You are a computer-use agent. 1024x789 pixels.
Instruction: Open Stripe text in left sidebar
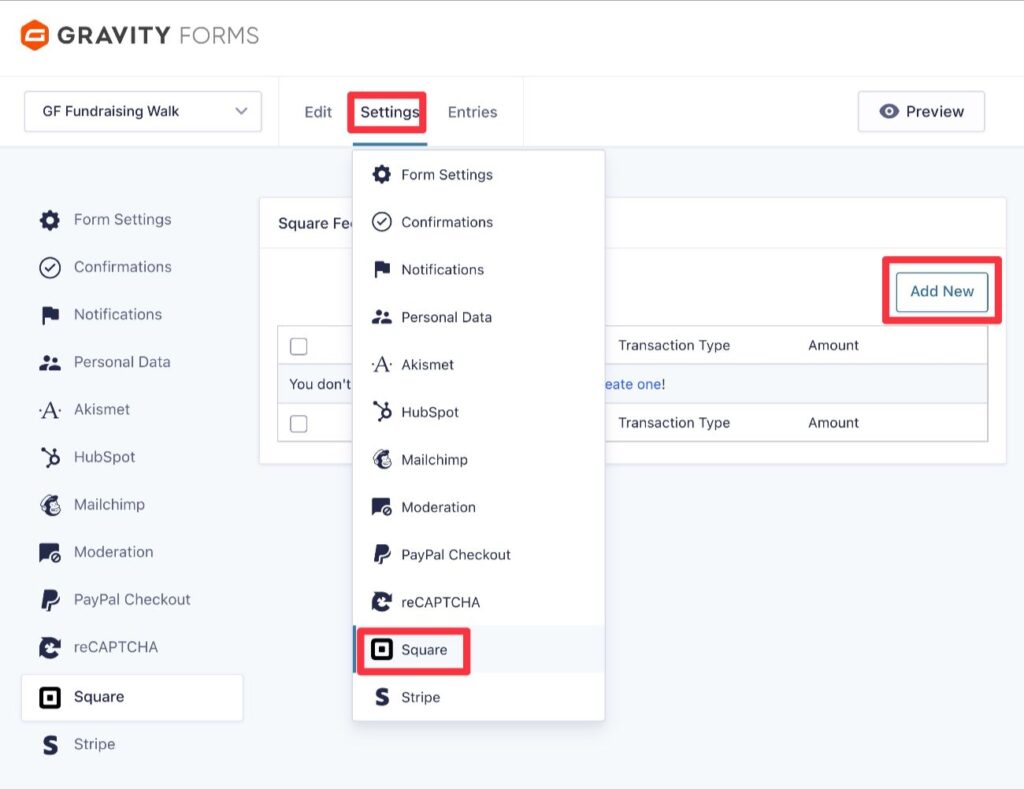94,745
